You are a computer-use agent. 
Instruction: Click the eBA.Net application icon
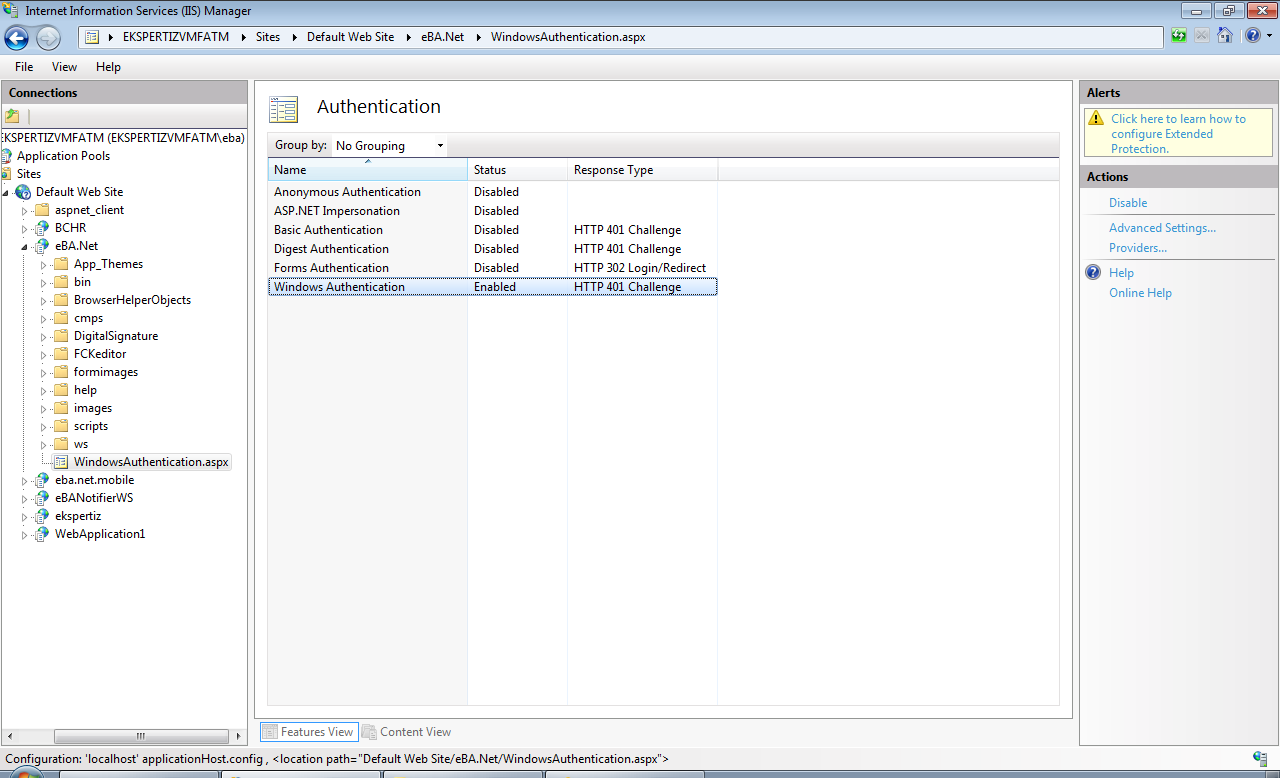point(42,246)
